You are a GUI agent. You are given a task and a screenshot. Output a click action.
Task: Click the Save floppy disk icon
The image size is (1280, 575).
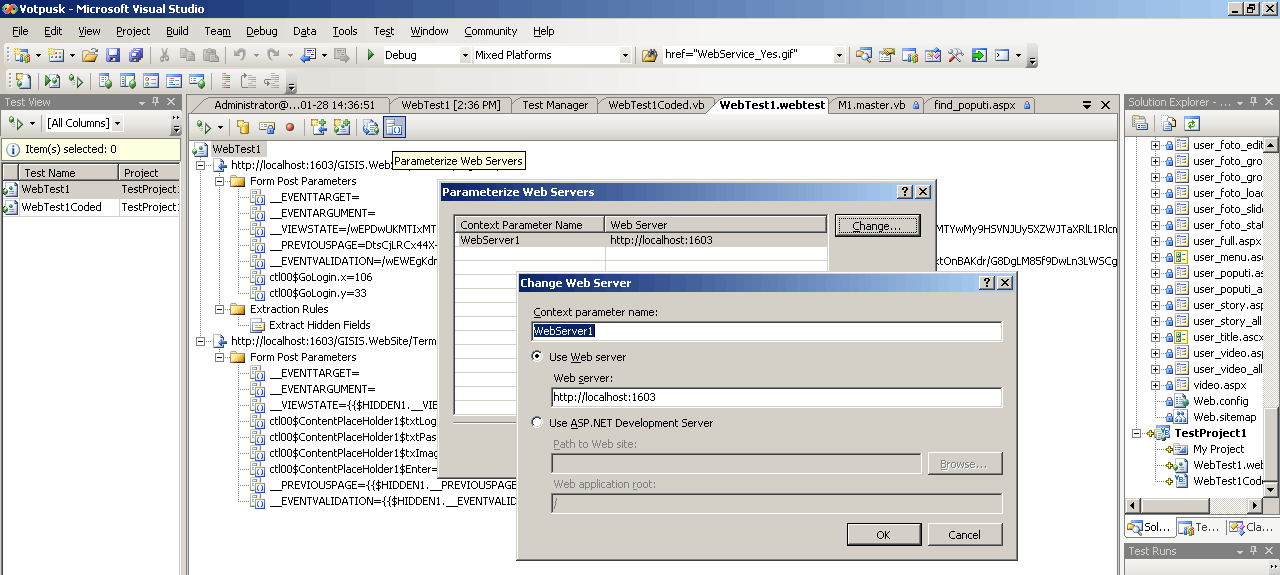[x=112, y=55]
